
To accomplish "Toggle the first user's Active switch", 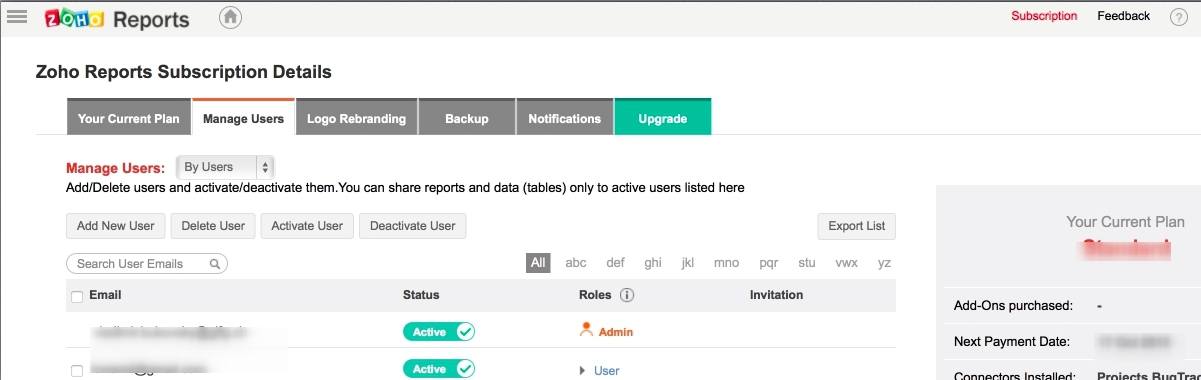I will (439, 331).
